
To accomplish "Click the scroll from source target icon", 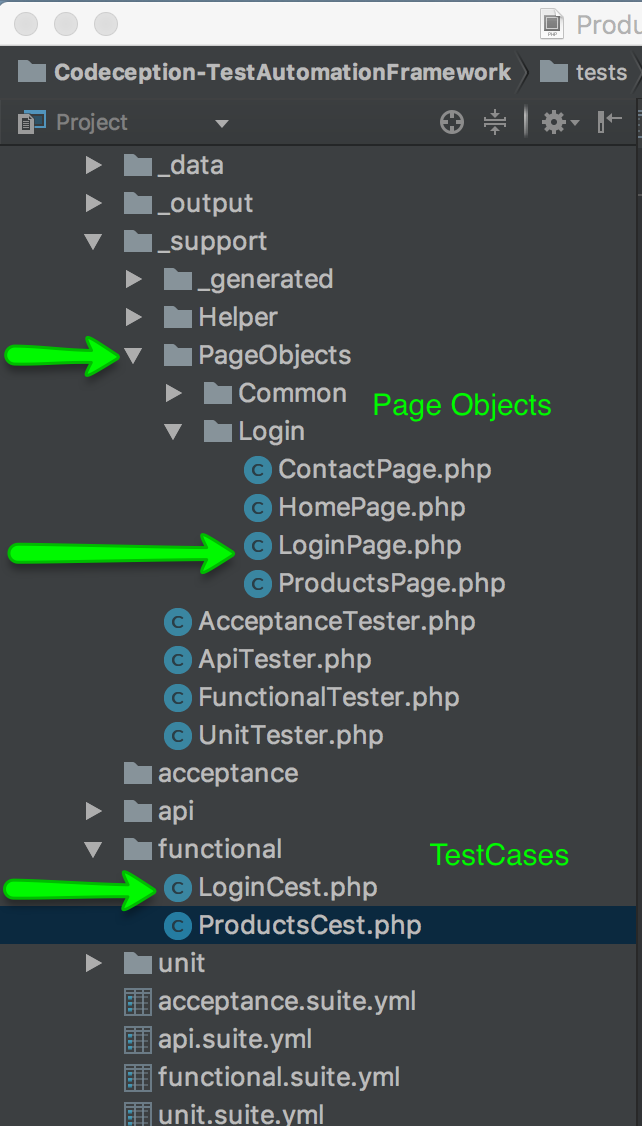I will point(452,123).
